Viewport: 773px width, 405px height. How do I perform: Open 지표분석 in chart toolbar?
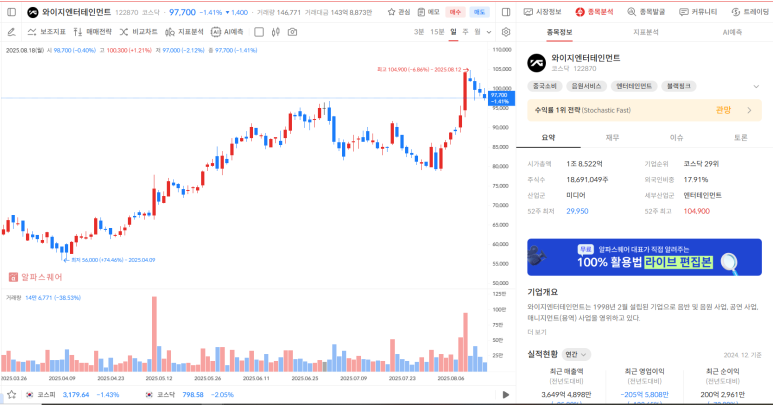[184, 32]
